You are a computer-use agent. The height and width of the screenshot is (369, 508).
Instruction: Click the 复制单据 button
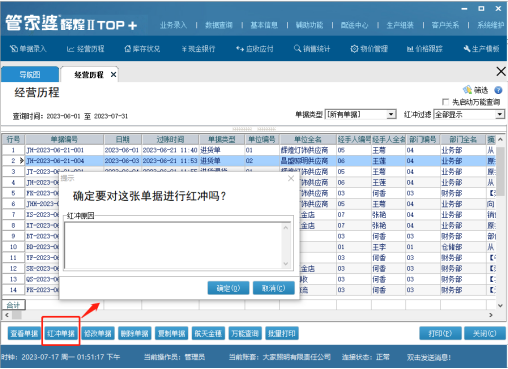coord(171,333)
